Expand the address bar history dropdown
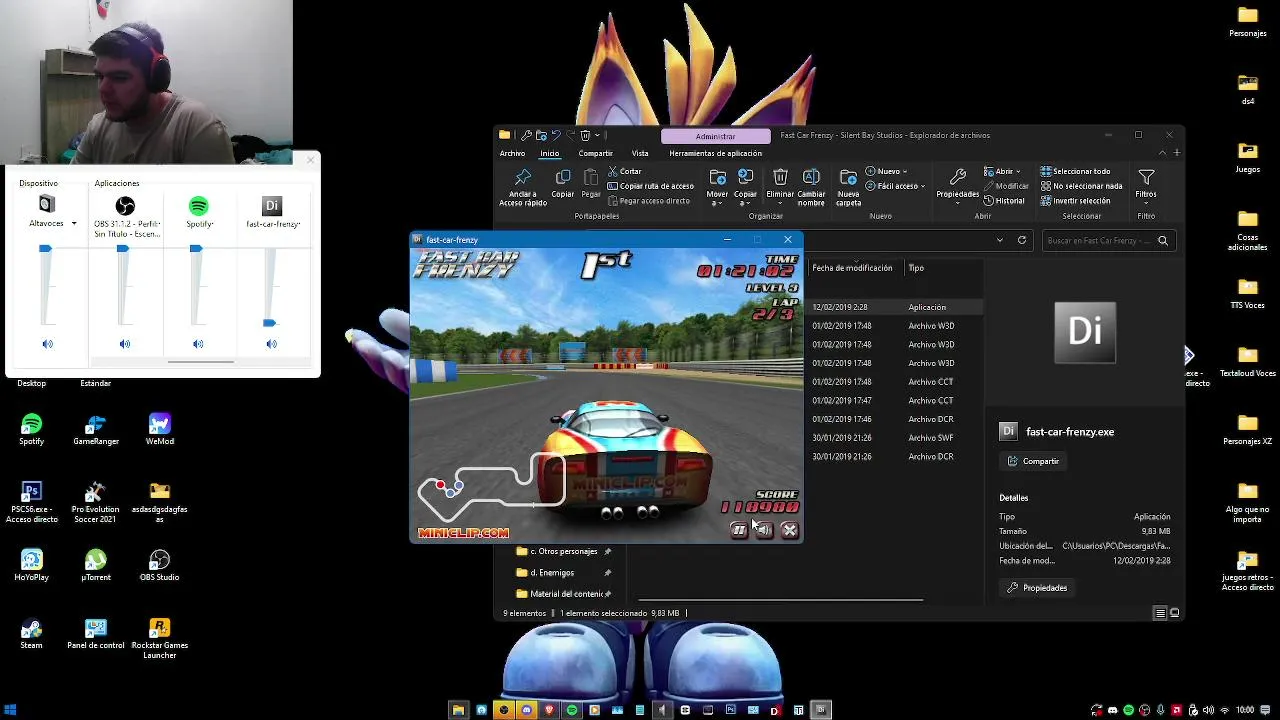This screenshot has width=1280, height=720. tap(999, 240)
